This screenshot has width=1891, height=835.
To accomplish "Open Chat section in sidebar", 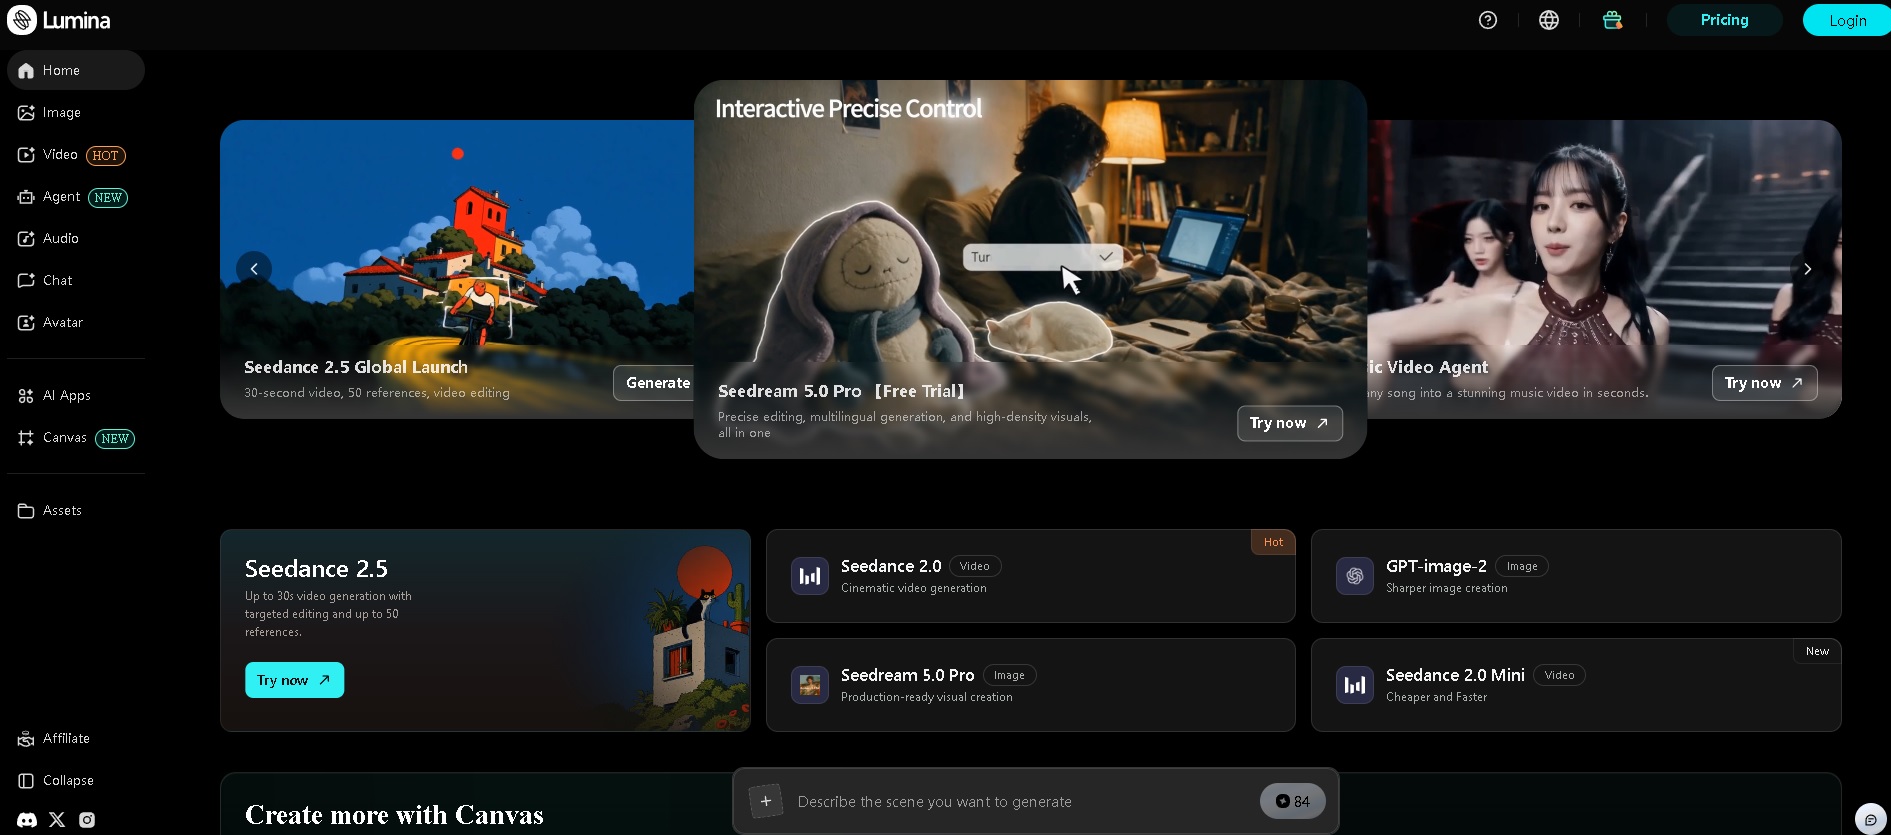I will pos(76,280).
